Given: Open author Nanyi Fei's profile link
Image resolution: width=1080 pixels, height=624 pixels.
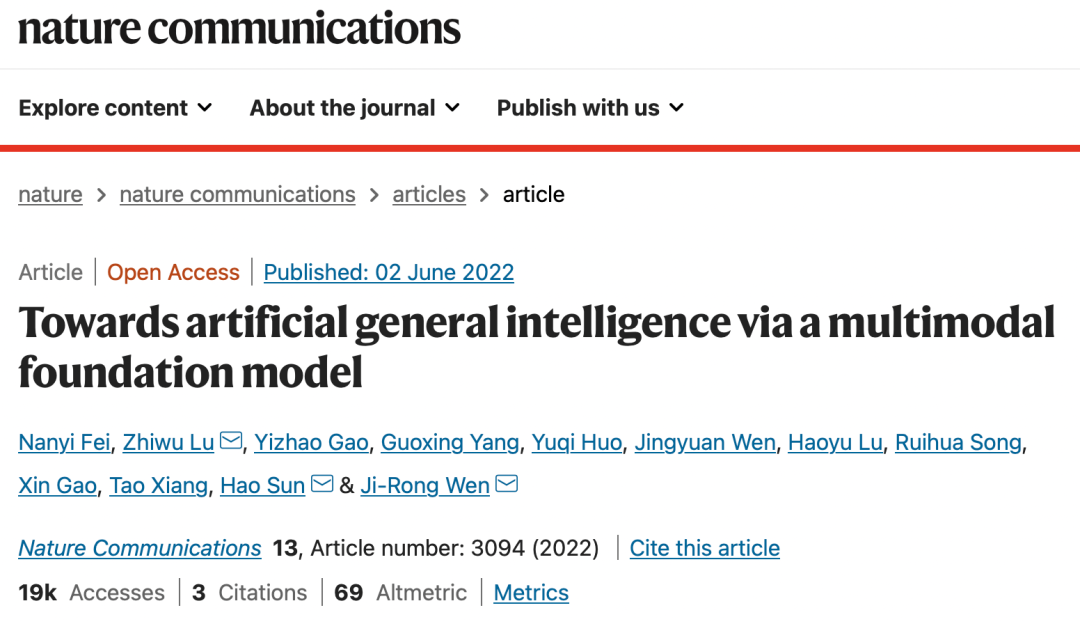Looking at the screenshot, I should 66,442.
